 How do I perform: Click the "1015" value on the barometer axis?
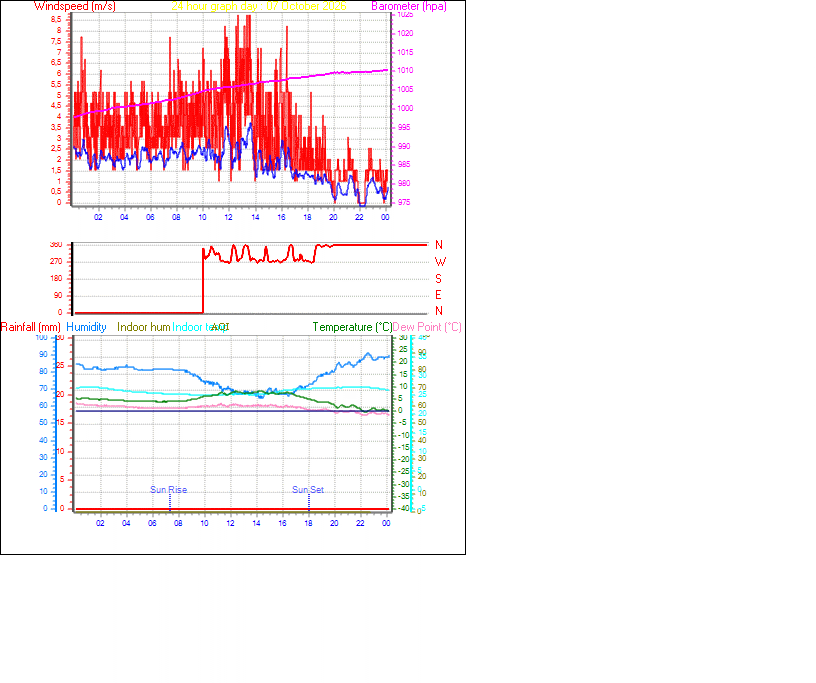[405, 52]
